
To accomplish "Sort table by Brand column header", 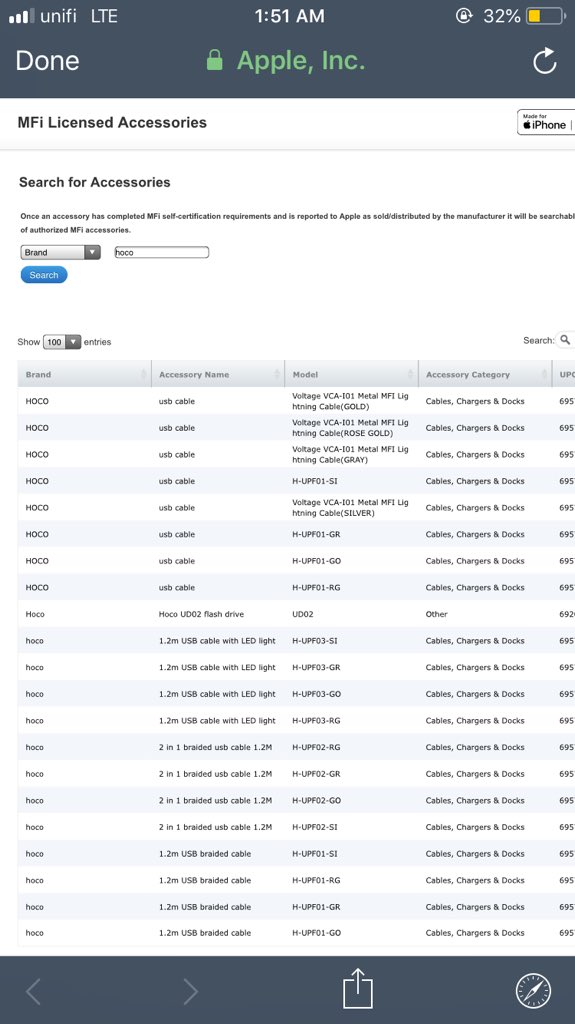I will pyautogui.click(x=85, y=374).
